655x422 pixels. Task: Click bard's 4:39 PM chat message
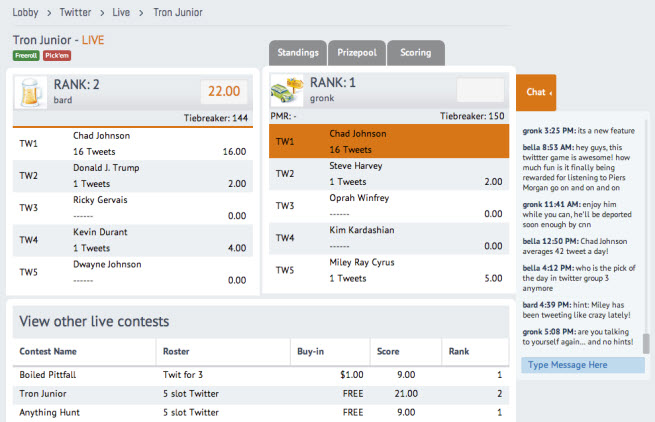pyautogui.click(x=576, y=310)
